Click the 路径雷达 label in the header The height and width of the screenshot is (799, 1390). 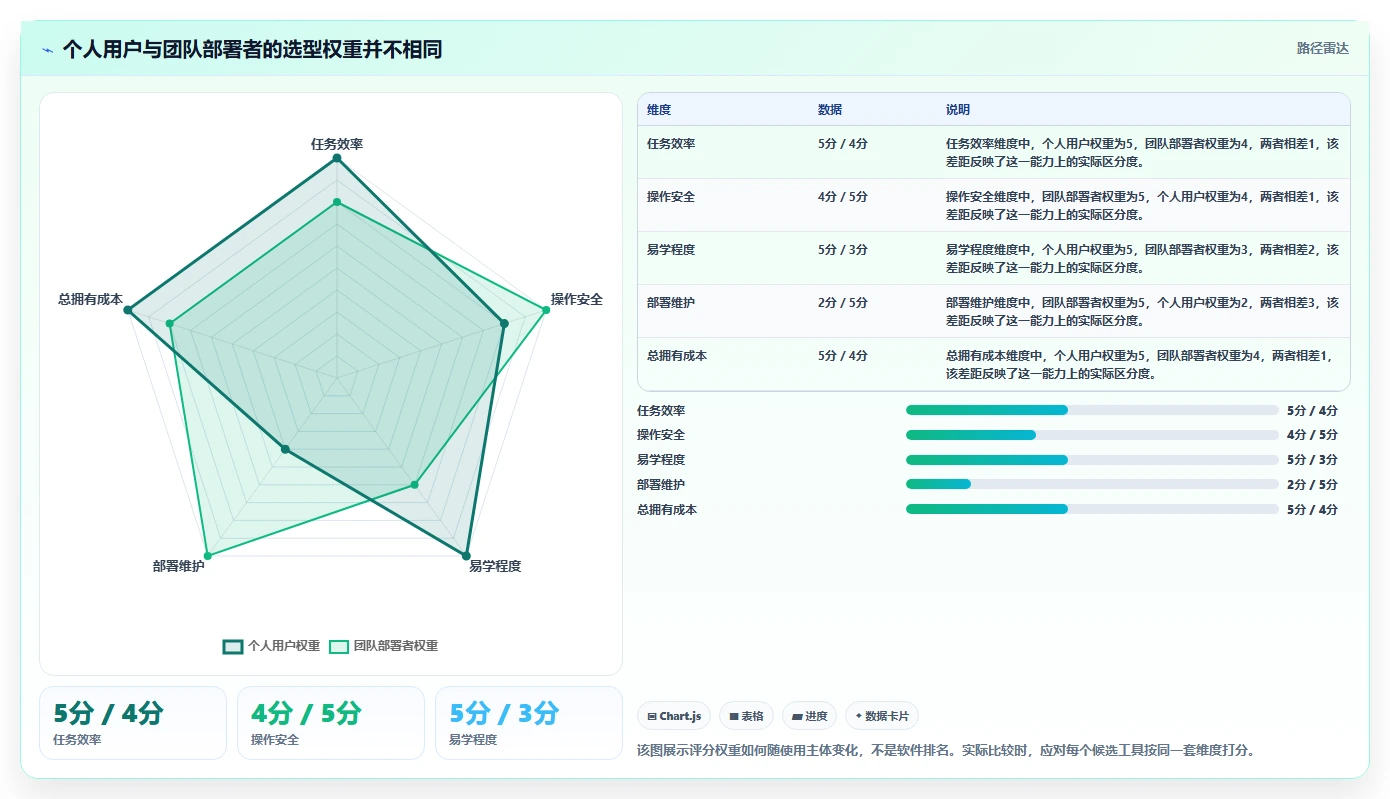1322,48
